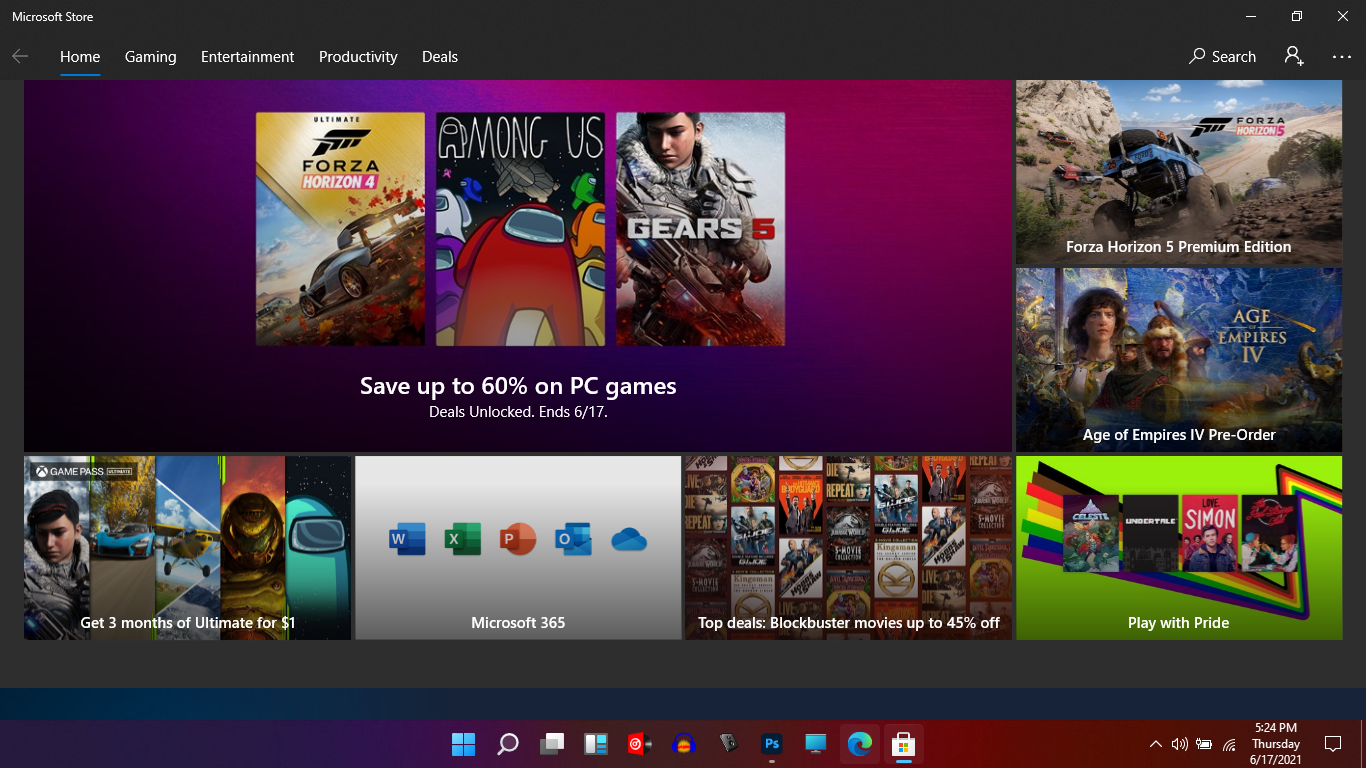Open the Windows Start menu
This screenshot has height=768, width=1366.
coord(463,744)
